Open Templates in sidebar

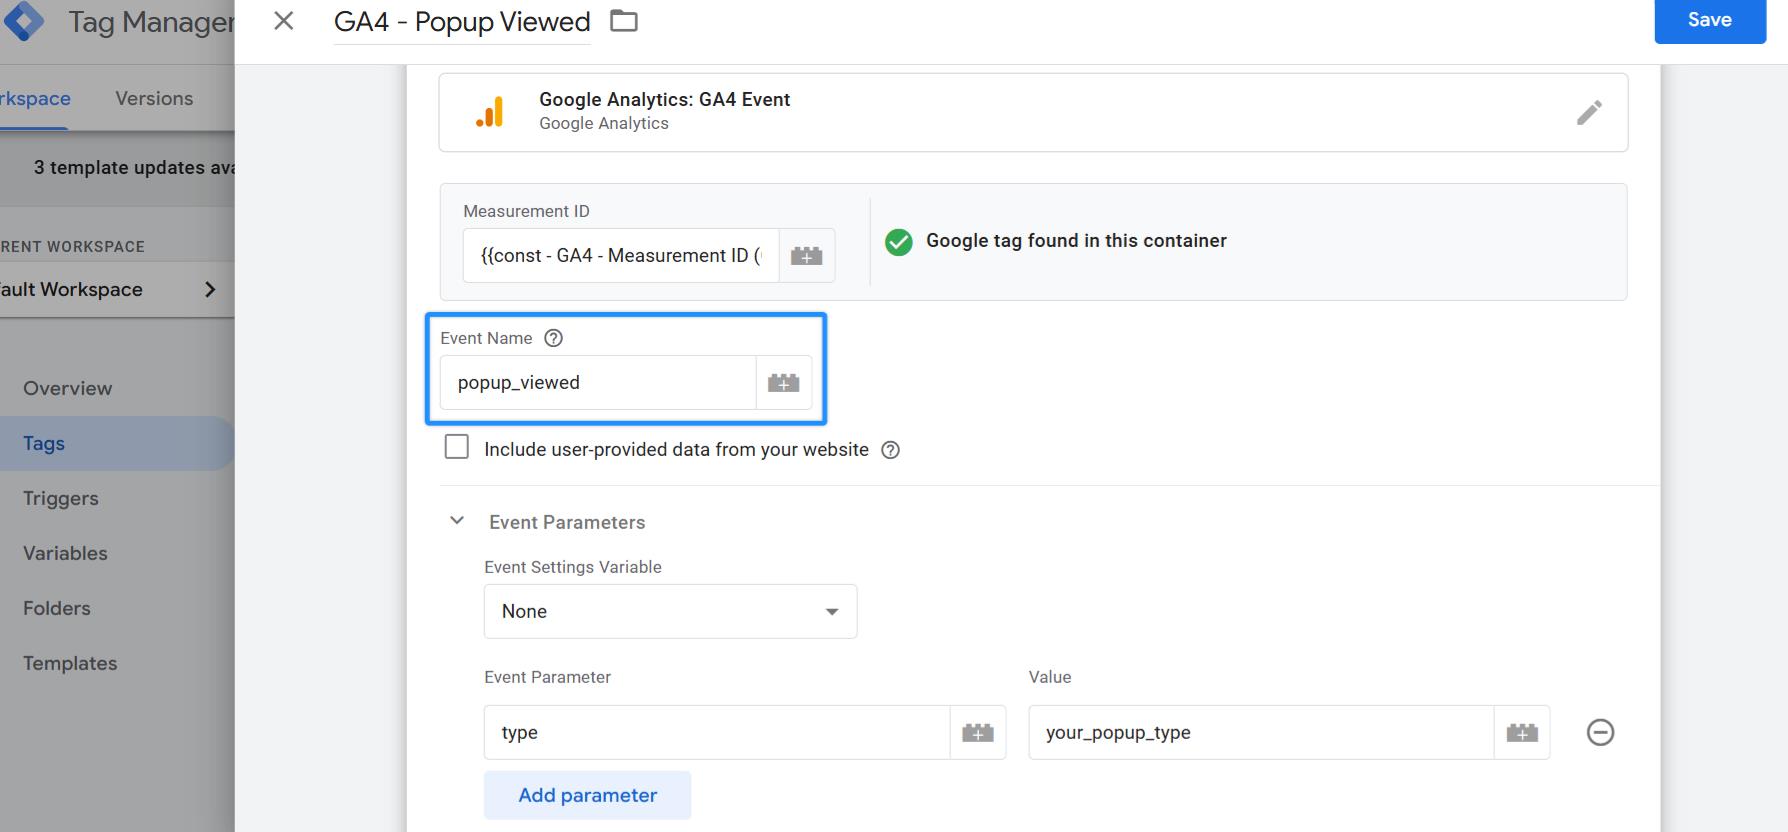tap(70, 663)
